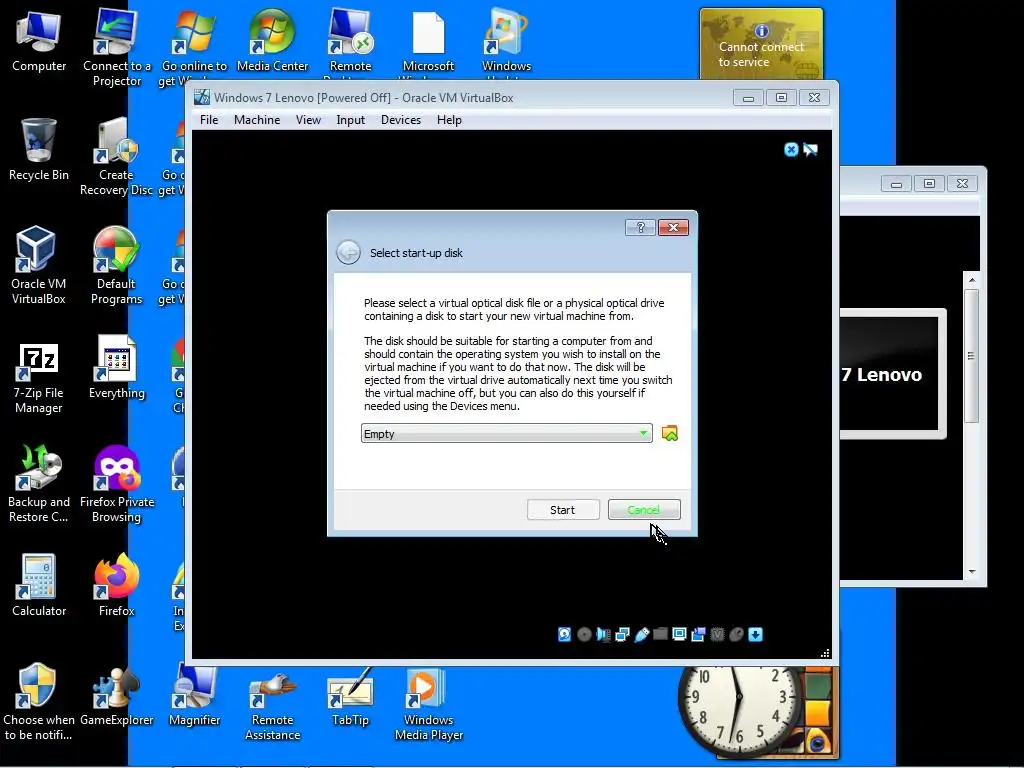This screenshot has height=768, width=1024.
Task: Click the optical disk status icon
Action: pyautogui.click(x=584, y=634)
